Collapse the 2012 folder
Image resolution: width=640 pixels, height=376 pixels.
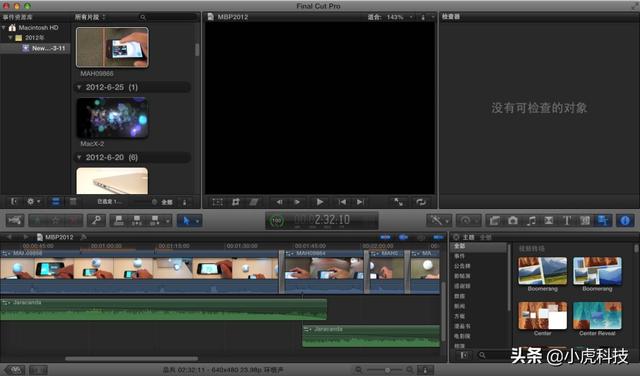10,38
